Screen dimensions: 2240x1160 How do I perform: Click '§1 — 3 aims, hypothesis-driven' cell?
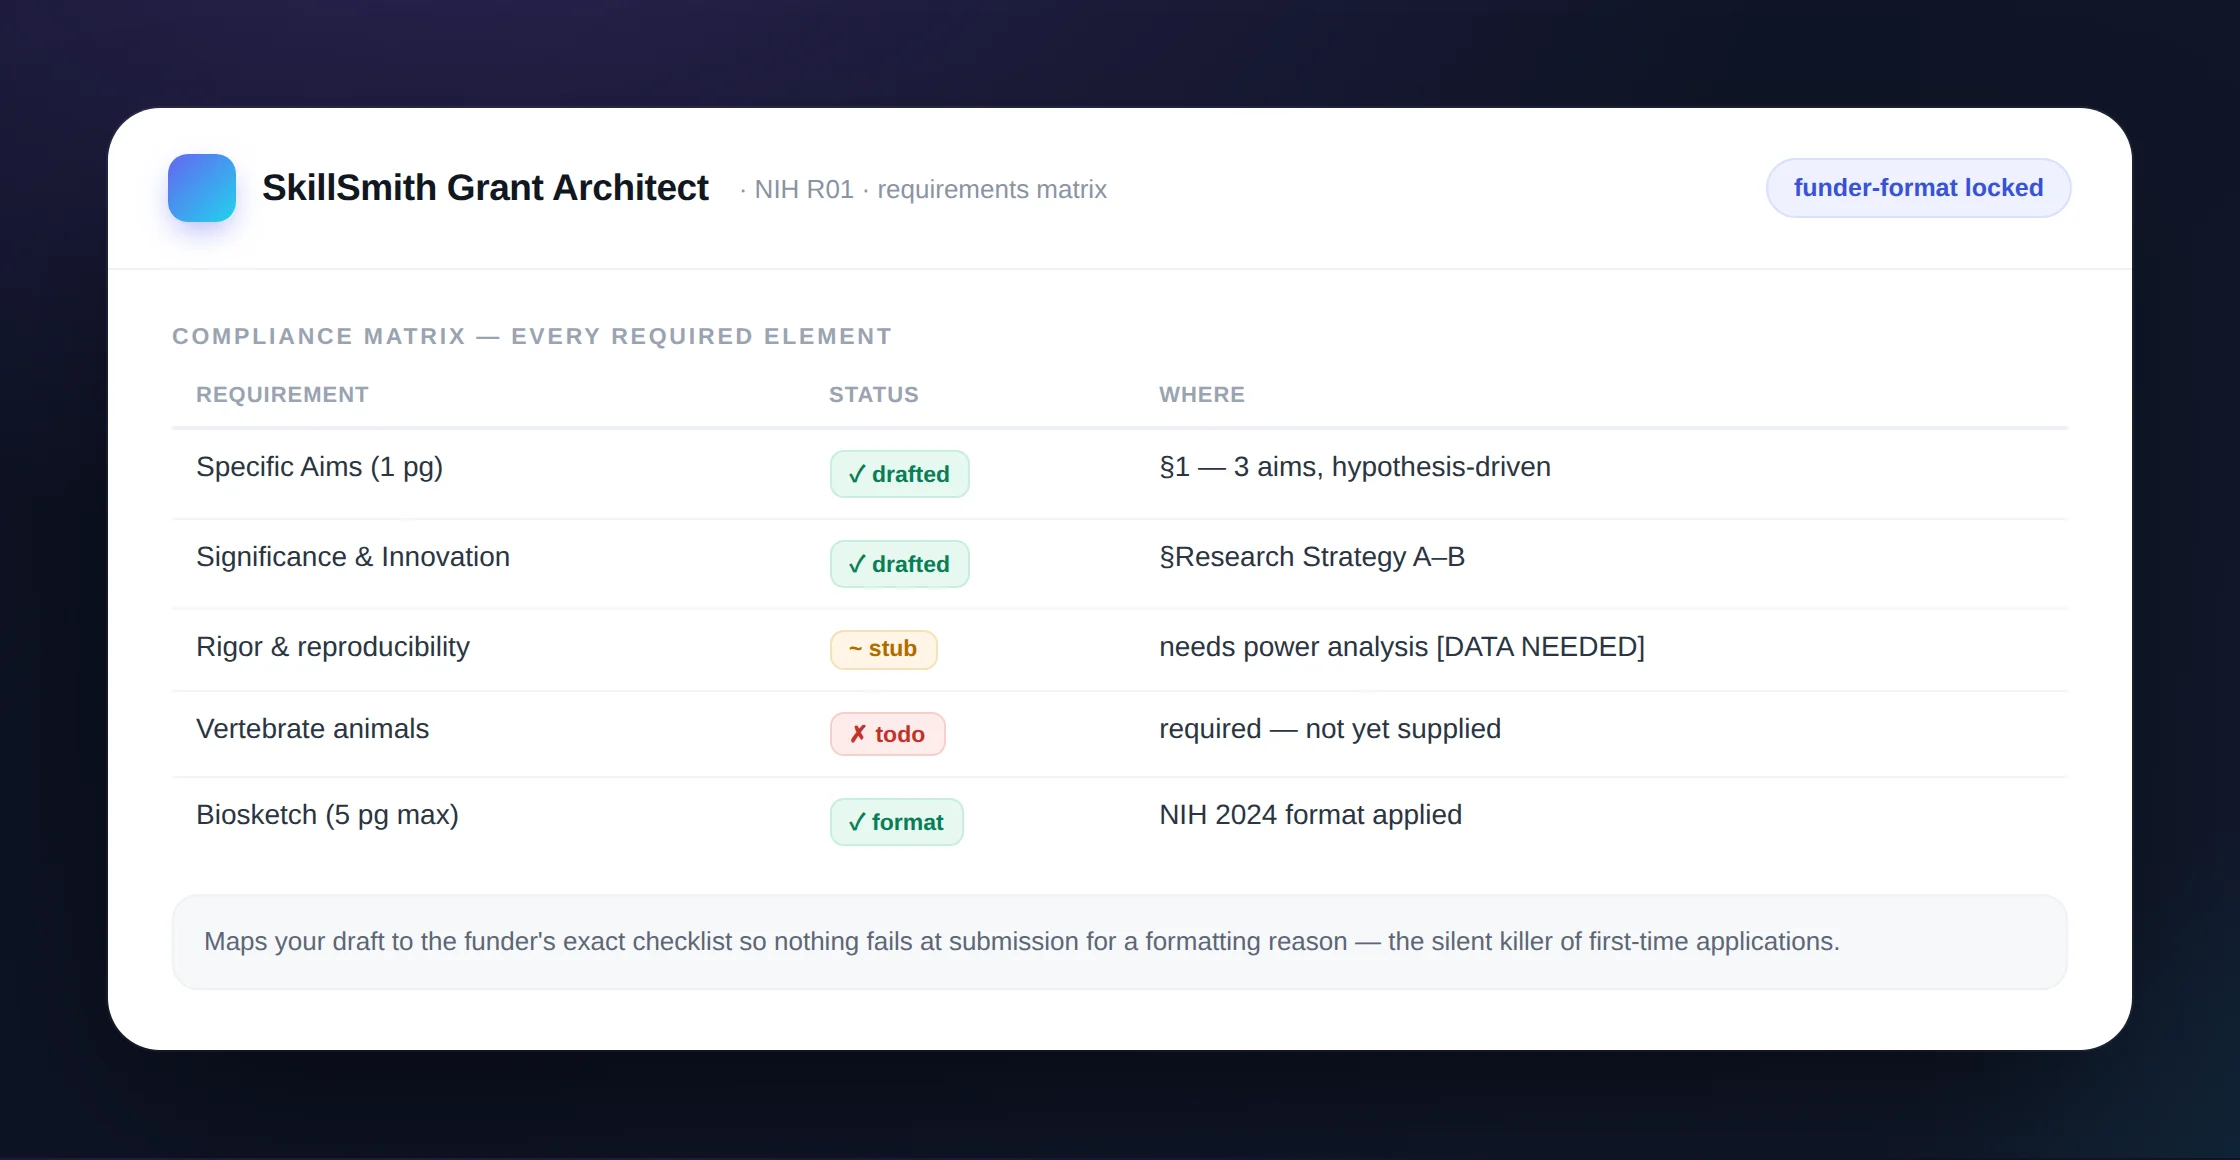tap(1355, 467)
